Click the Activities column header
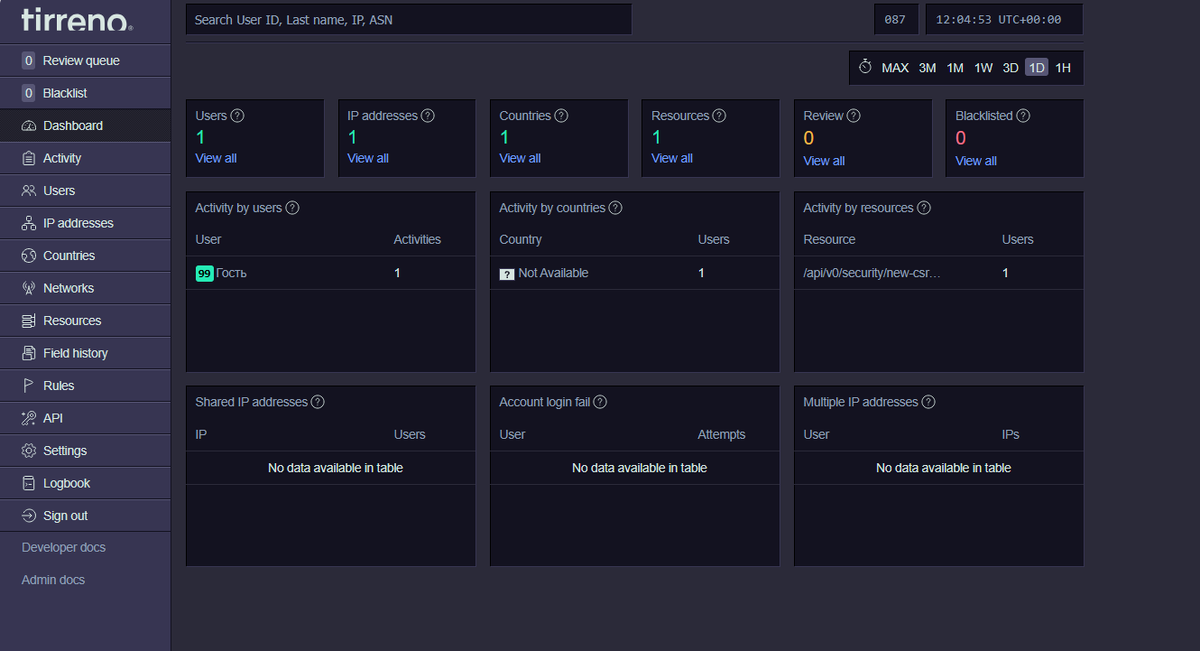This screenshot has width=1200, height=651. (417, 240)
